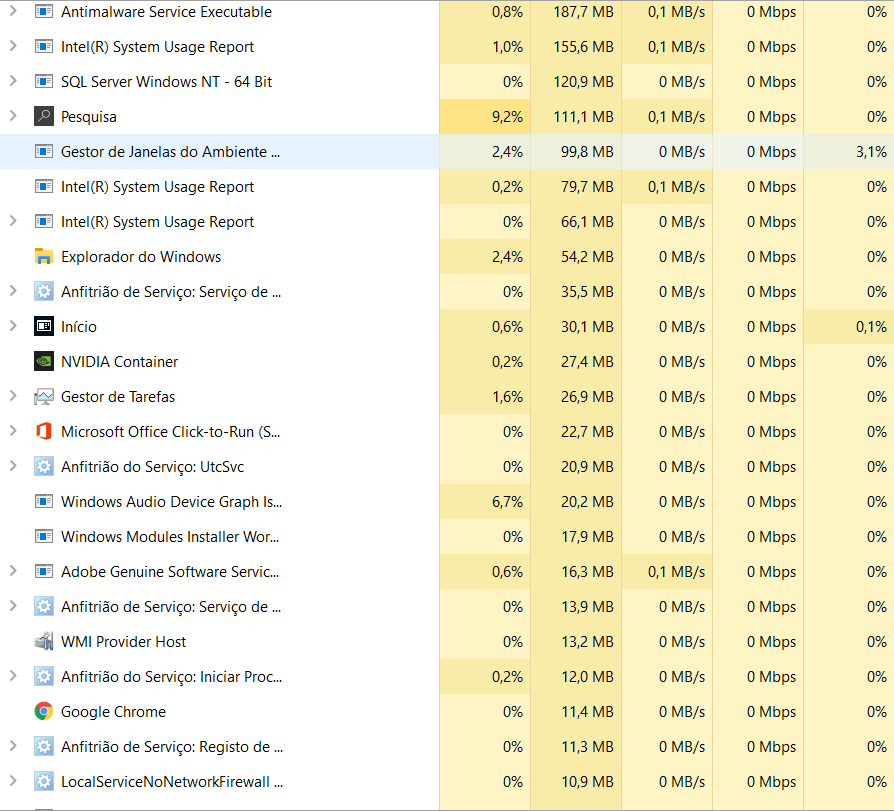894x811 pixels.
Task: Click the Windows Modules Installer Worker icon
Action: 44,536
